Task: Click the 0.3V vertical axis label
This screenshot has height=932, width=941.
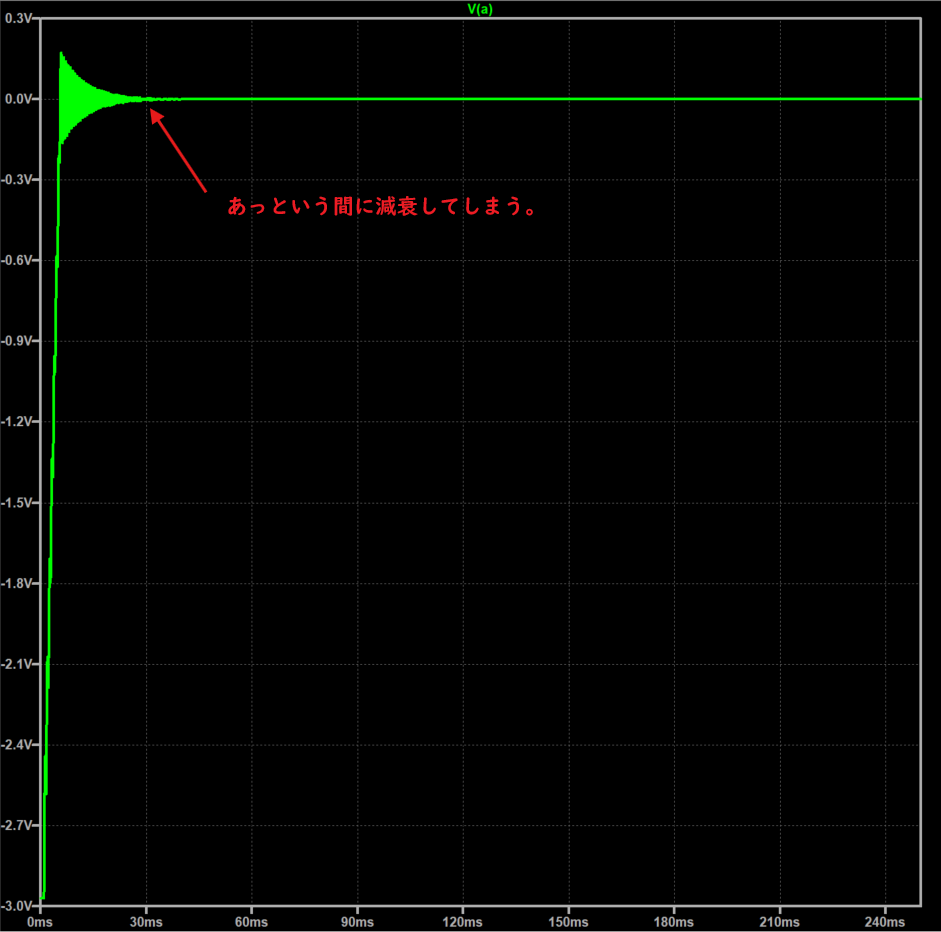Action: point(20,18)
